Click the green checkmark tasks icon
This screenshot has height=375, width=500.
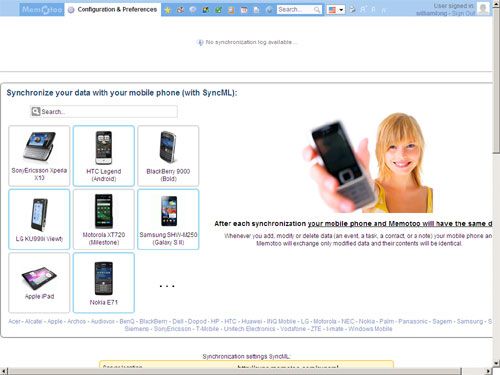pos(219,10)
